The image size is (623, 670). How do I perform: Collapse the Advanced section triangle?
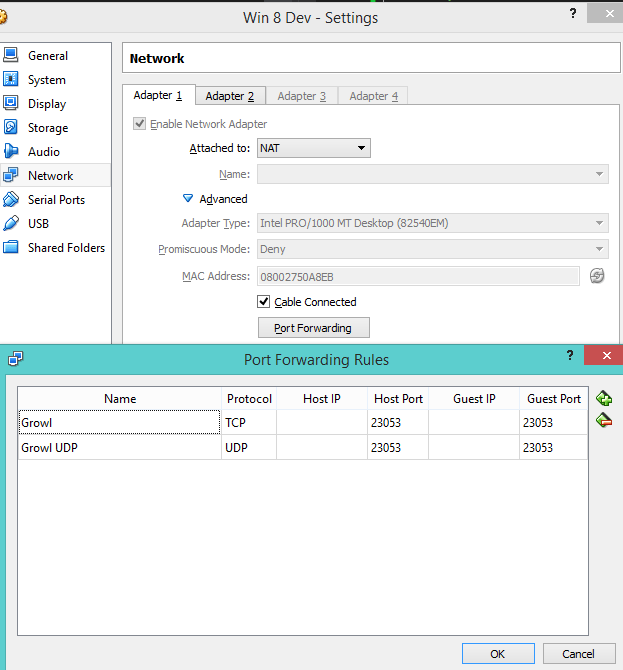(188, 199)
